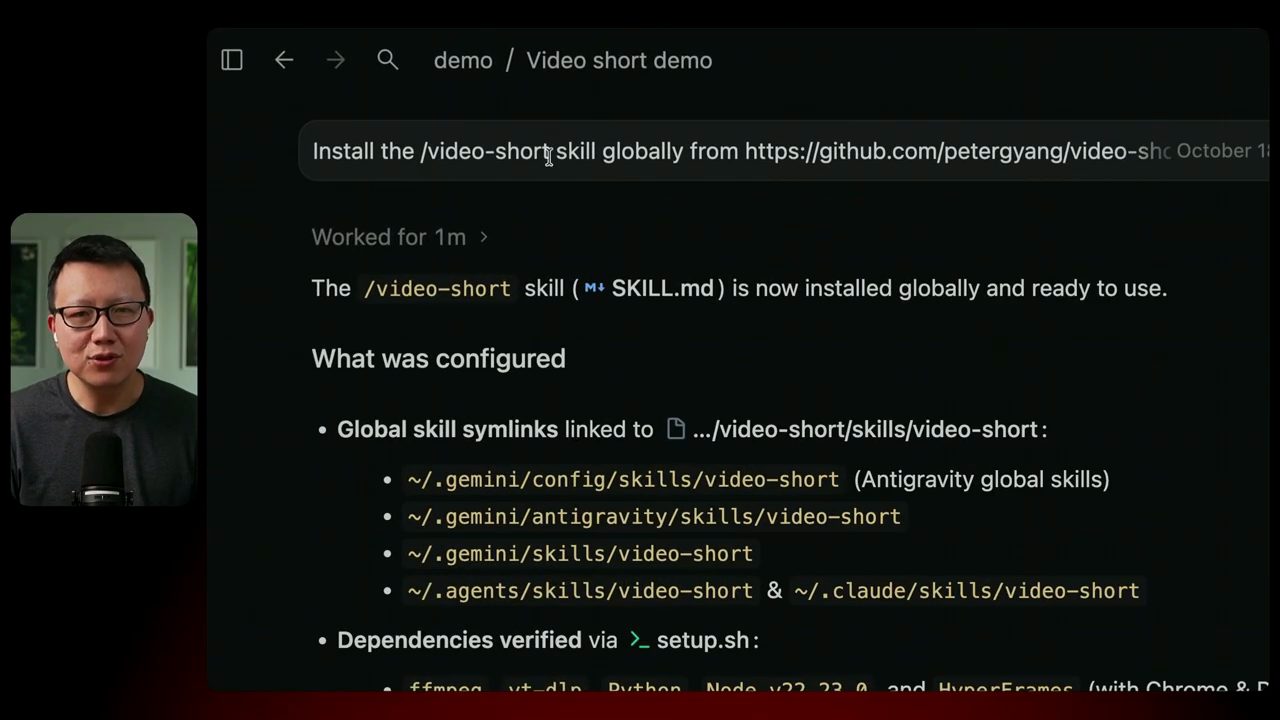The height and width of the screenshot is (720, 1280).
Task: Click the '~/.gemini/config/skills/video-short' path
Action: pyautogui.click(x=623, y=480)
